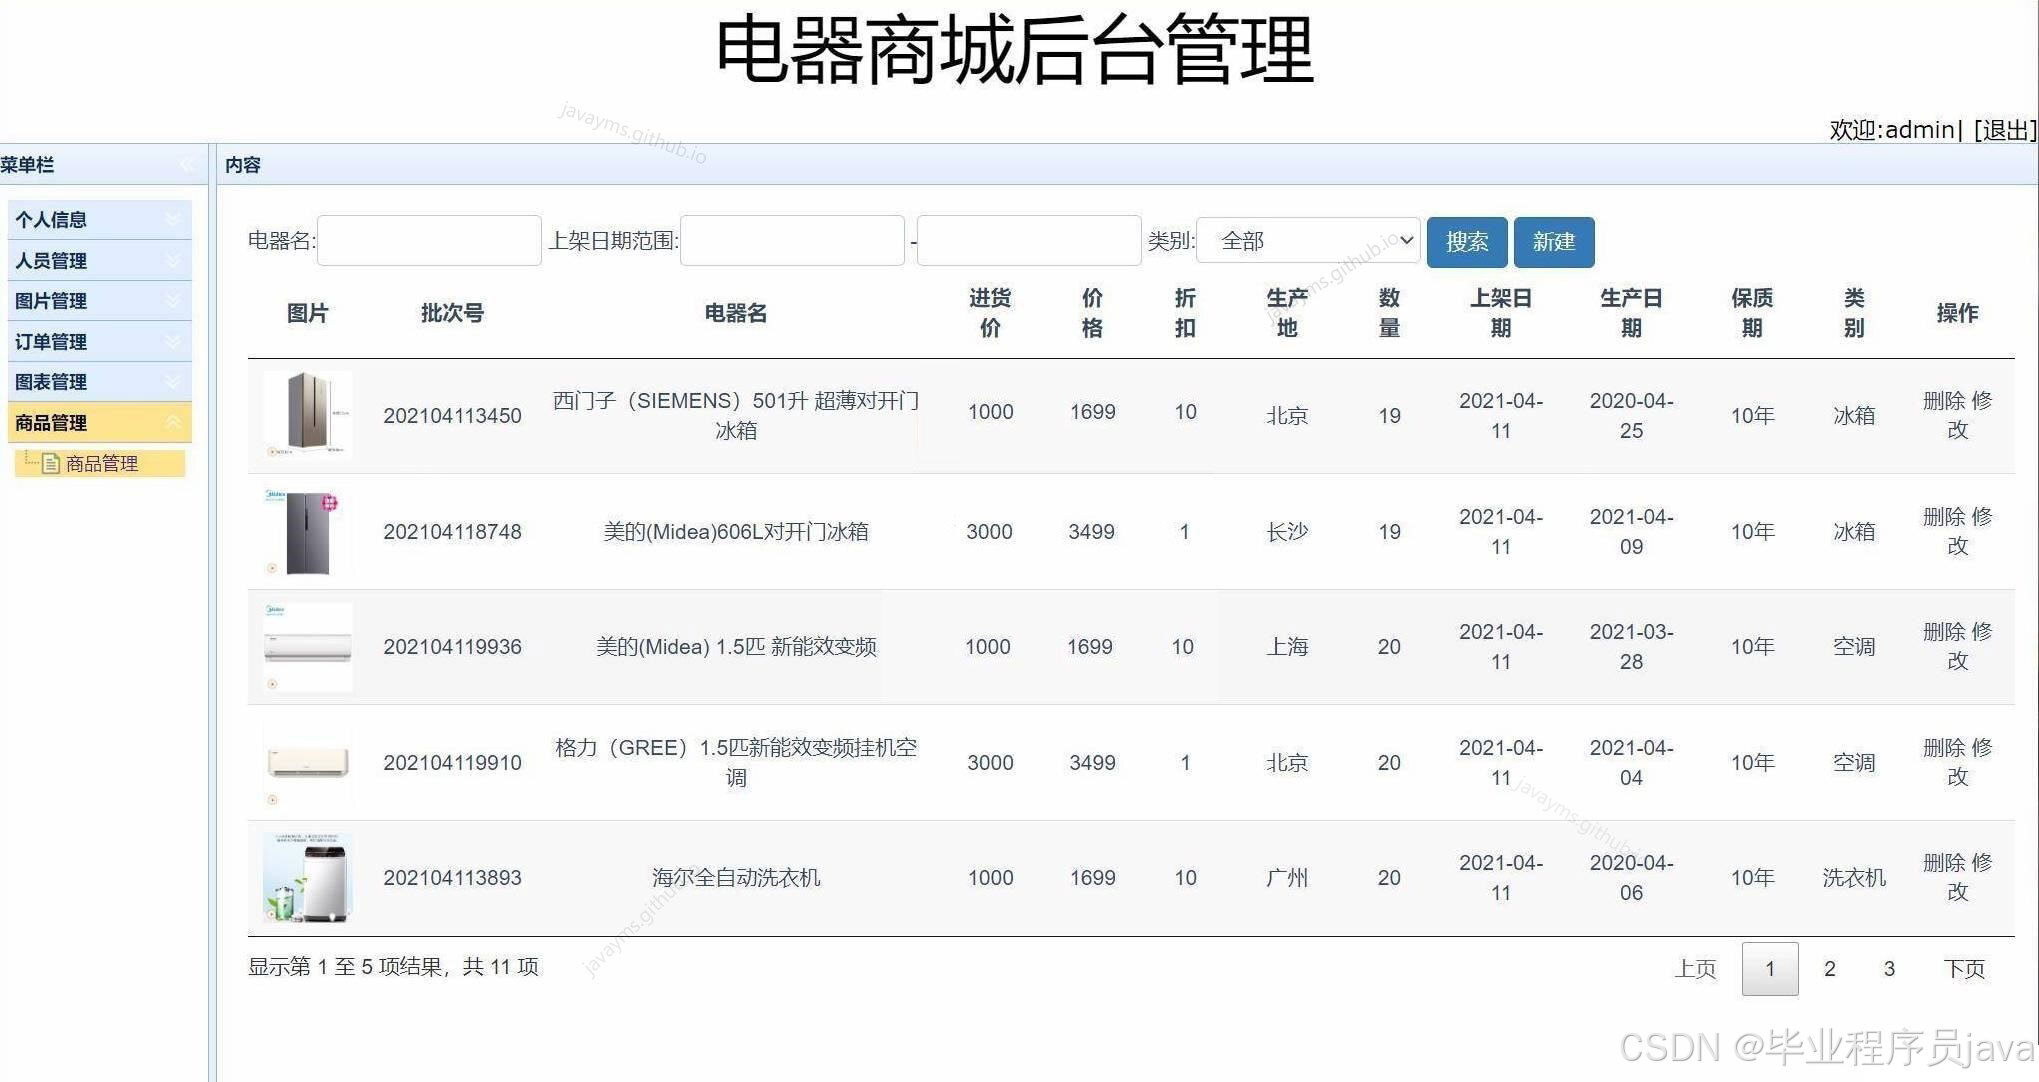Click the 搜索 search button
The image size is (2039, 1082).
click(1466, 241)
